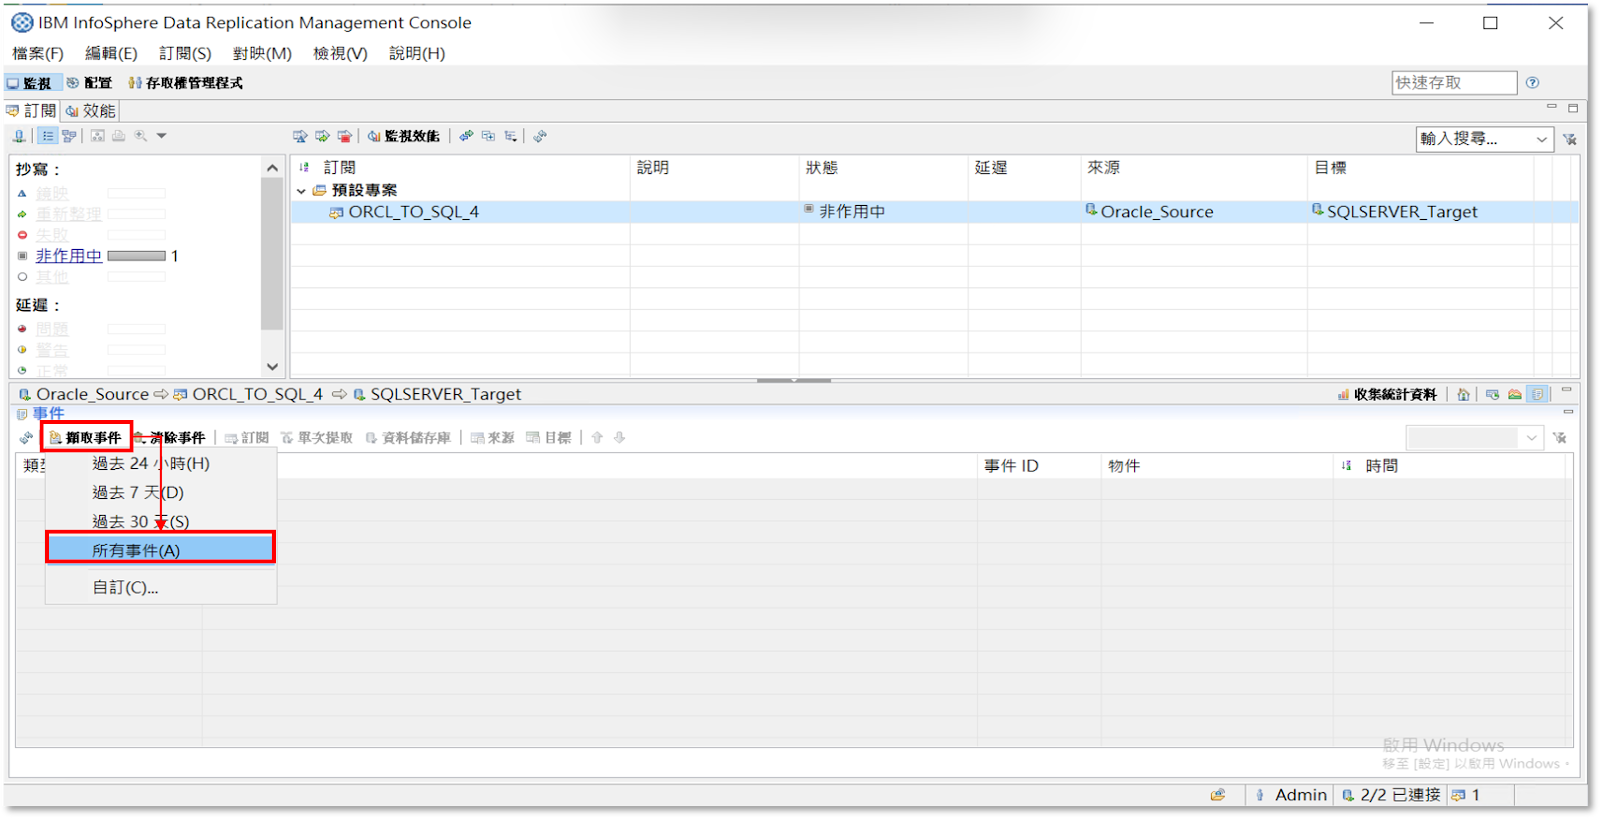Choose 所有事件(A) from the menu
Image resolution: width=1600 pixels, height=818 pixels.
(x=161, y=551)
